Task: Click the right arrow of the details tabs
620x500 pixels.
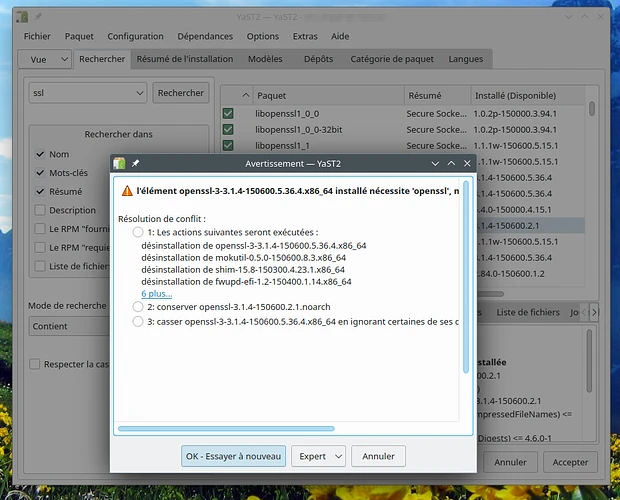Action: [594, 312]
